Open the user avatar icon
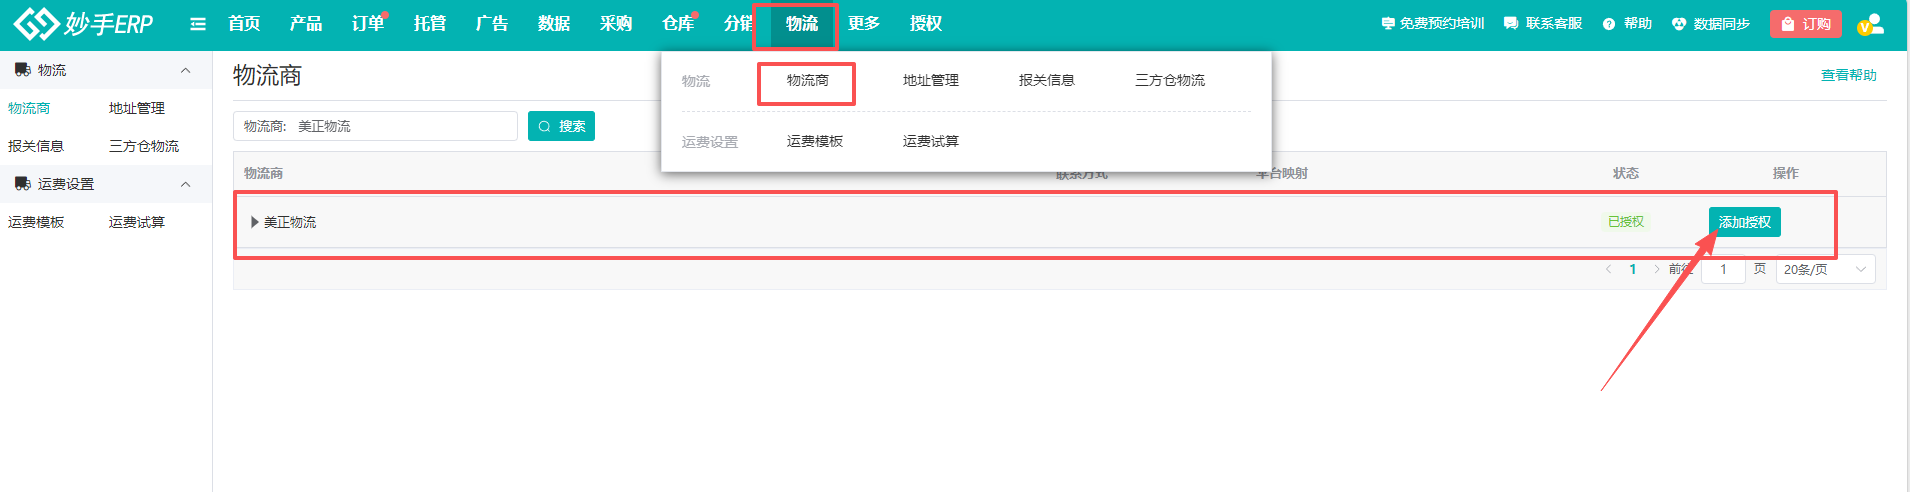 click(x=1871, y=24)
